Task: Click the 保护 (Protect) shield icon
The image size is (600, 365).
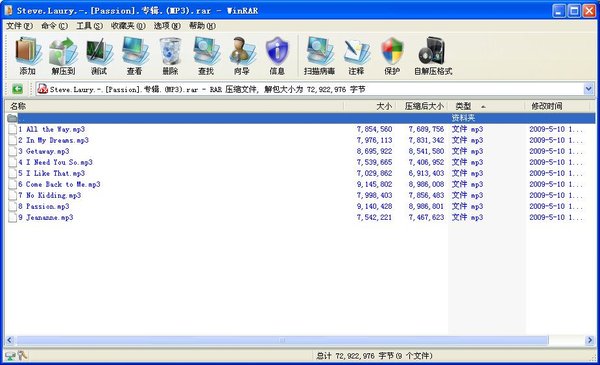Action: [x=392, y=51]
